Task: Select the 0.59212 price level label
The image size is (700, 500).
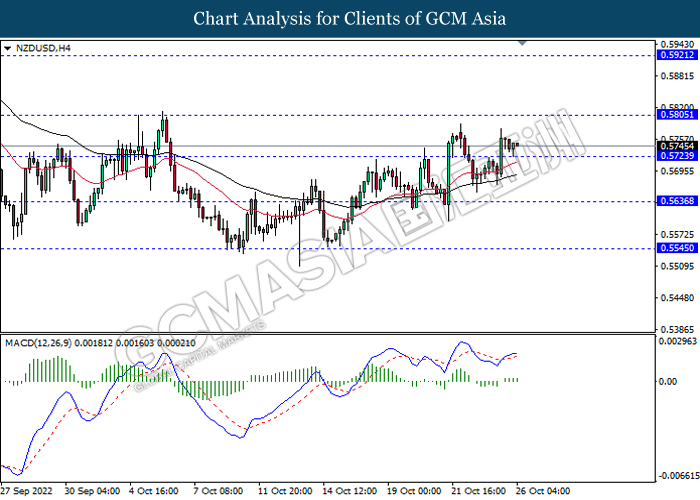Action: coord(677,55)
